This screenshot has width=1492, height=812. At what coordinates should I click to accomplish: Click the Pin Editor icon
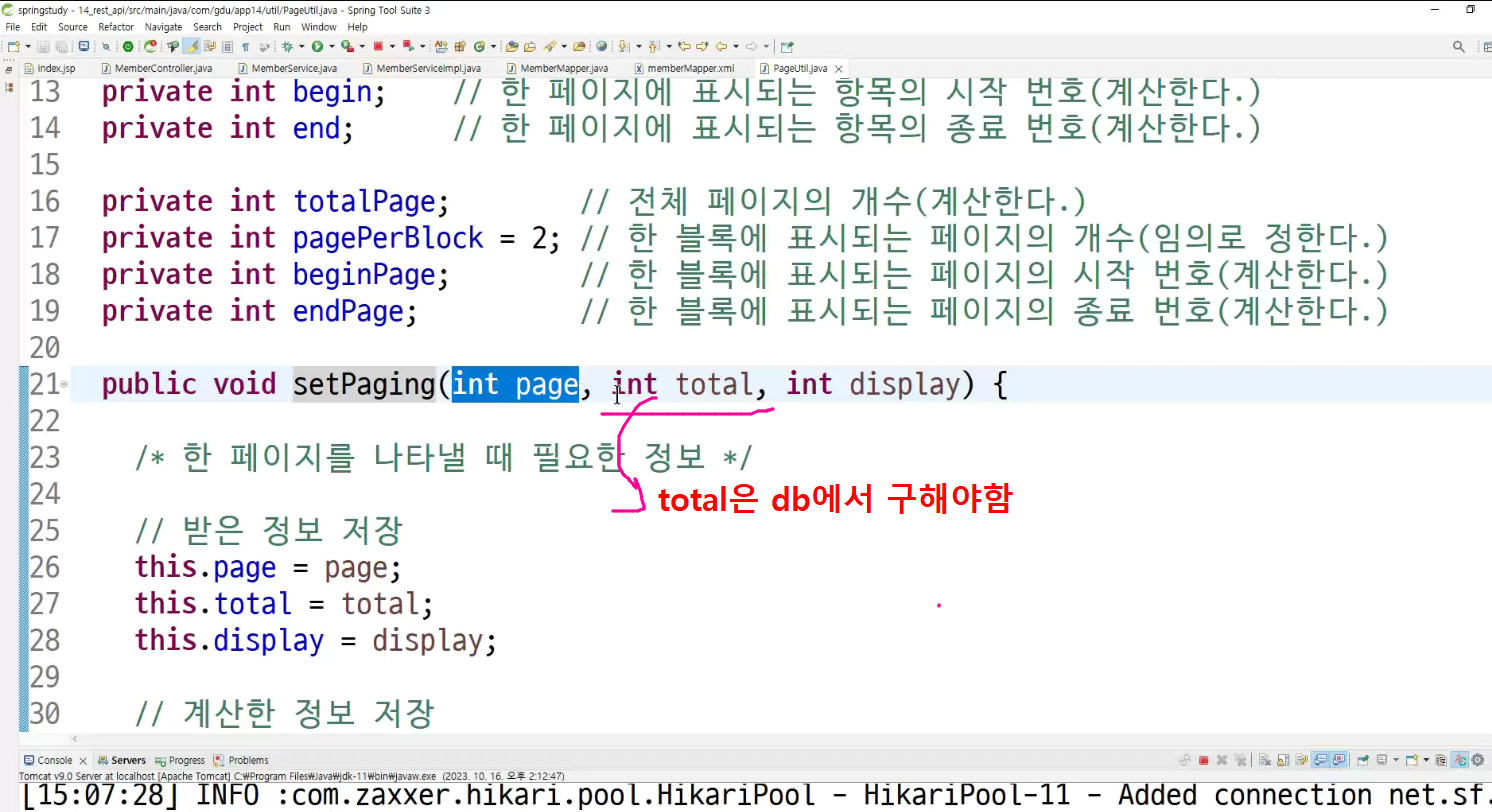pyautogui.click(x=787, y=46)
